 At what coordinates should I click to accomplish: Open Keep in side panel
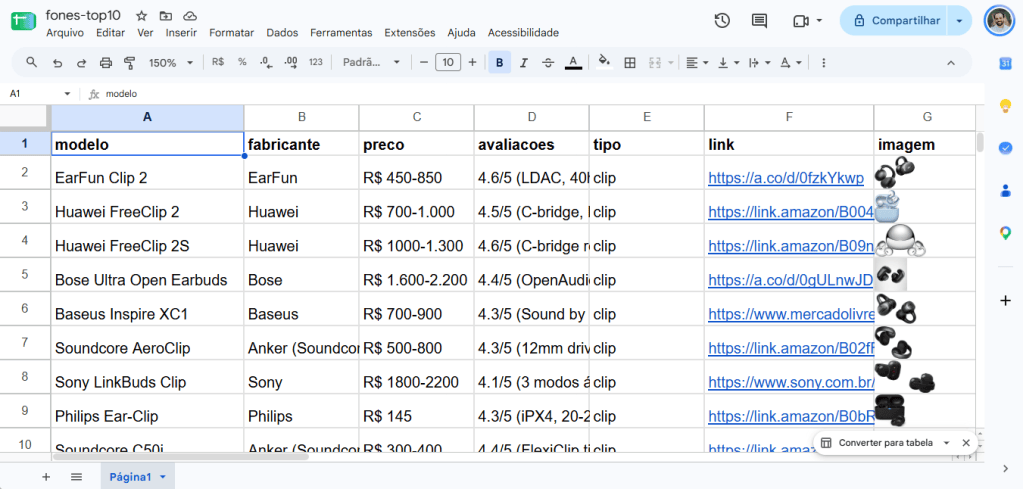tap(1005, 106)
